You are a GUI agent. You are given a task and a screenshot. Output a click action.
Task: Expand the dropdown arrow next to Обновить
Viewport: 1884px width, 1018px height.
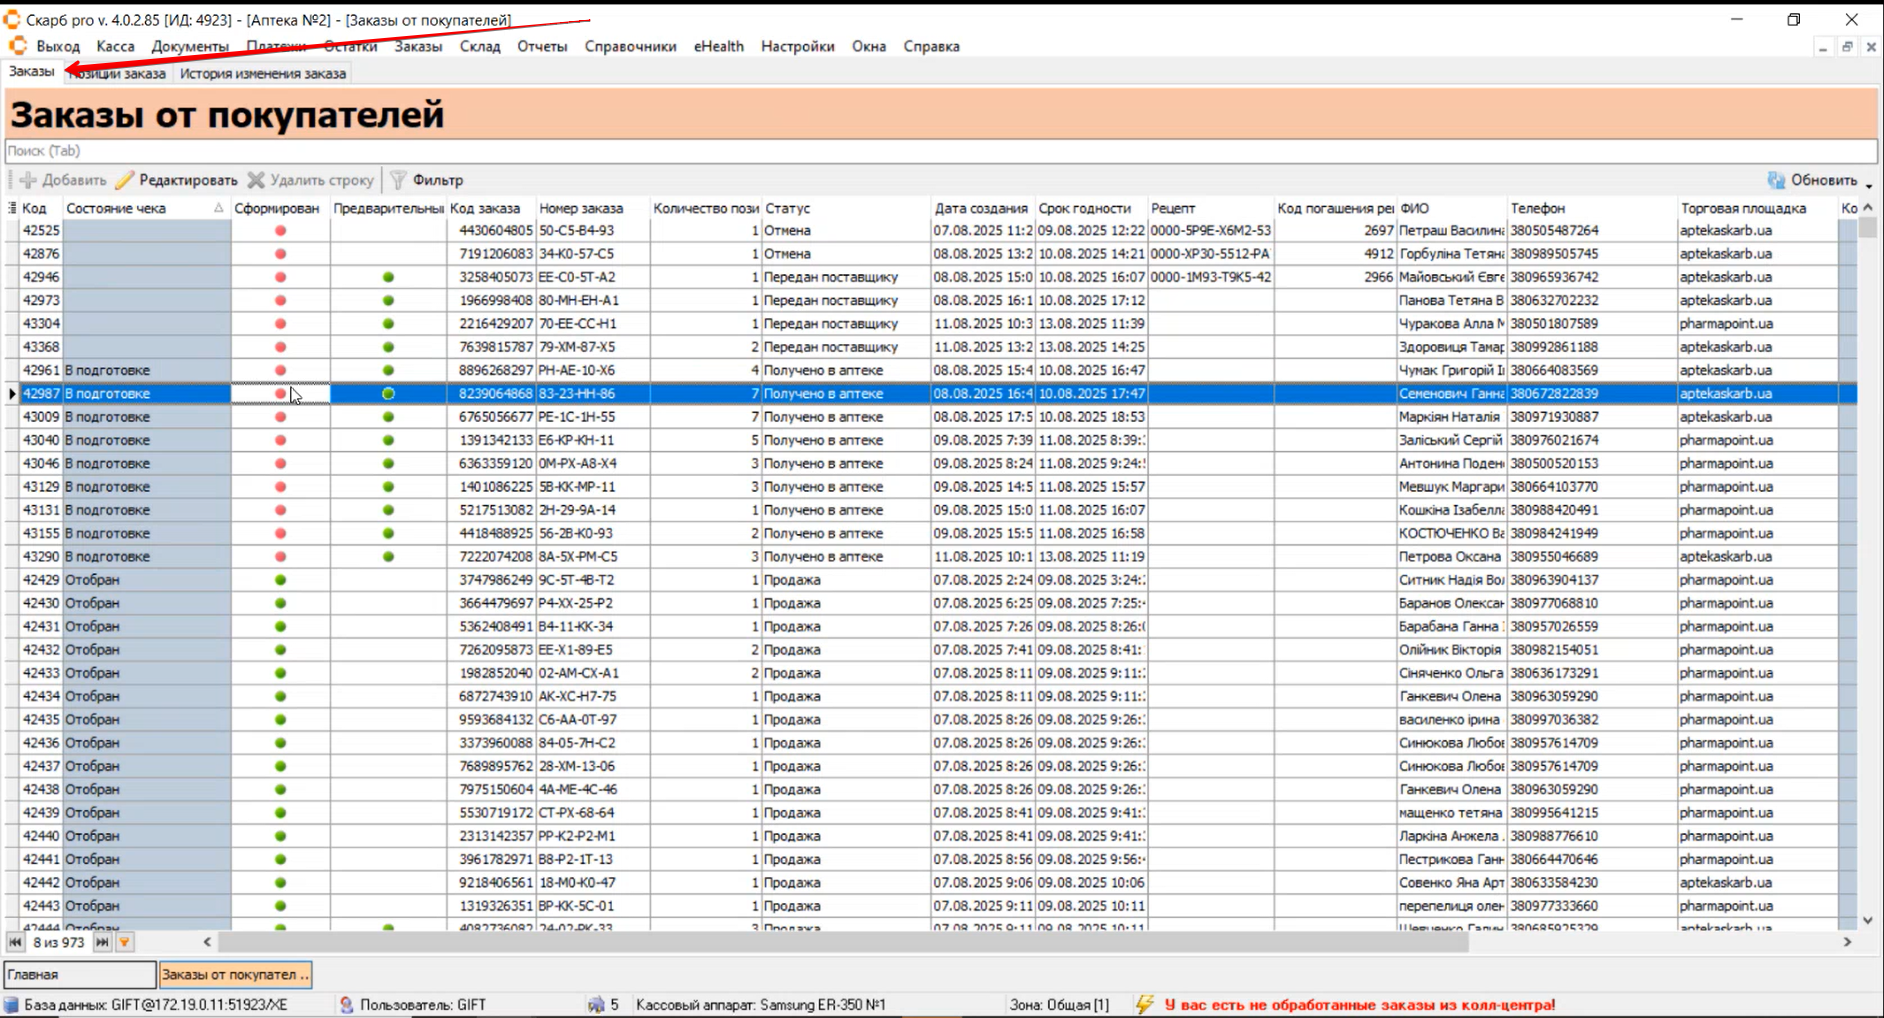tap(1868, 184)
